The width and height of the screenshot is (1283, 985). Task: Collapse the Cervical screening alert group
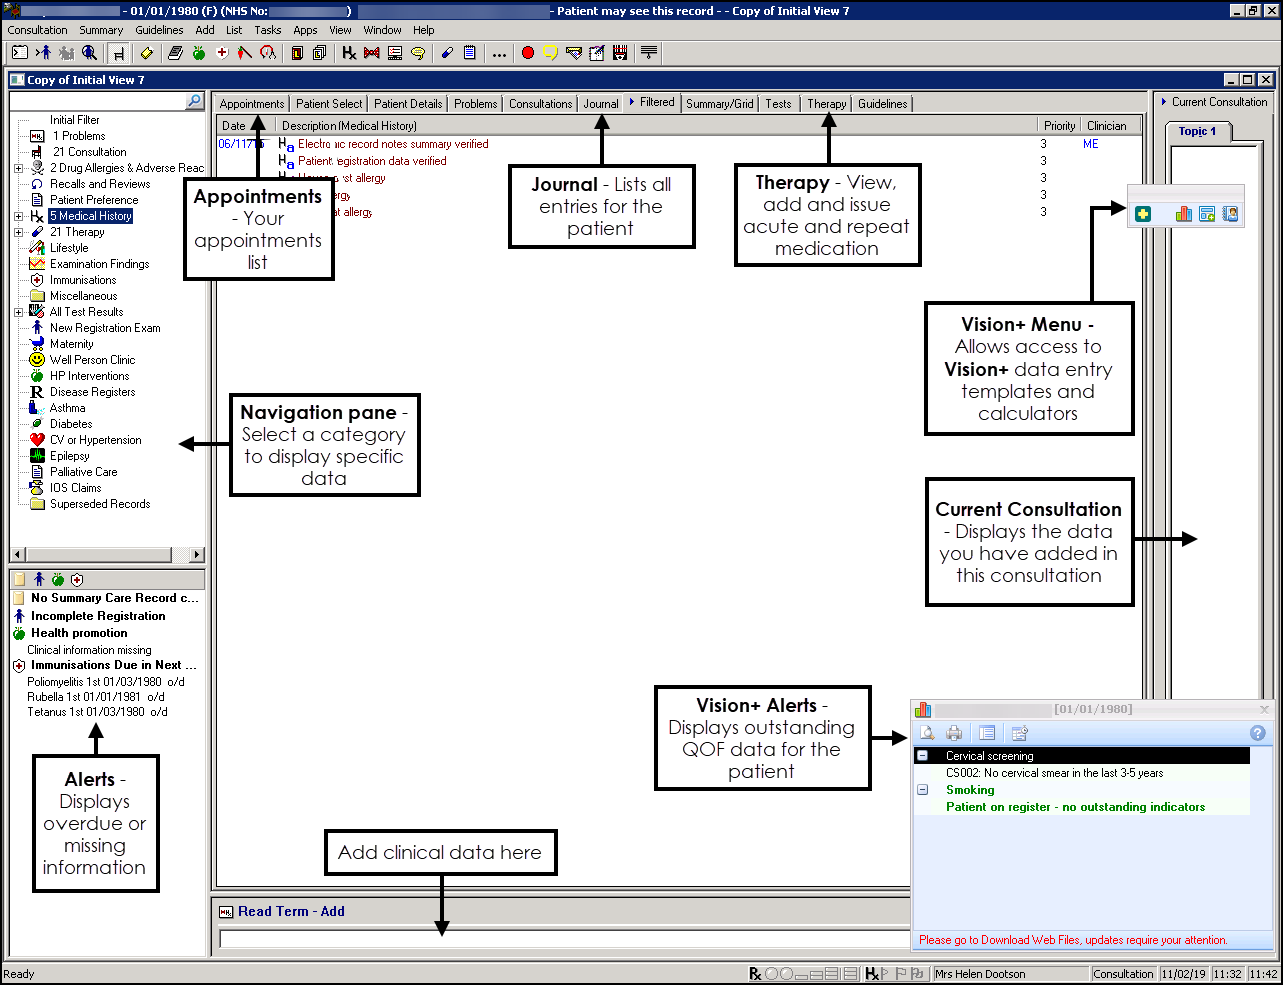[x=923, y=756]
